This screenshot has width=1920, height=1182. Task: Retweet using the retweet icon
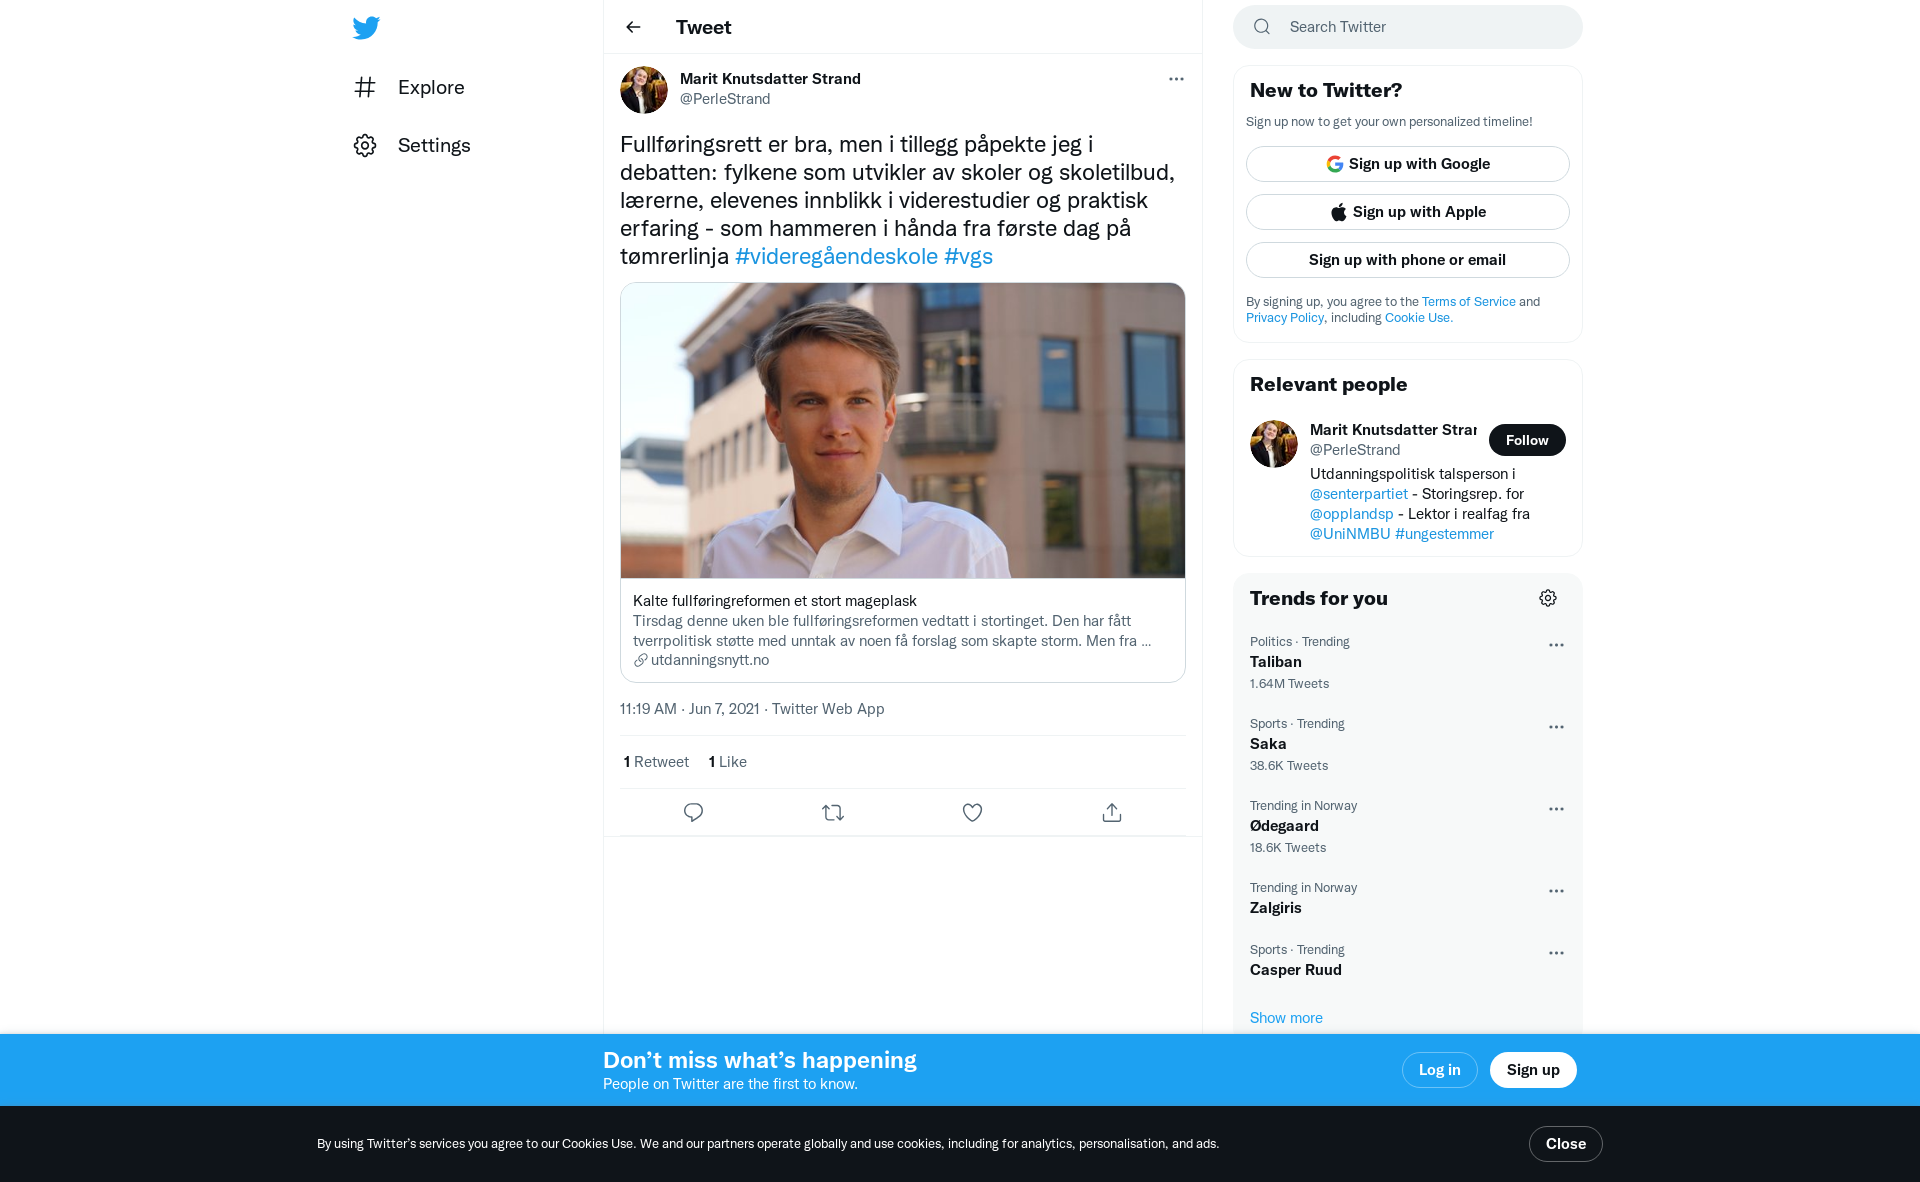click(832, 812)
